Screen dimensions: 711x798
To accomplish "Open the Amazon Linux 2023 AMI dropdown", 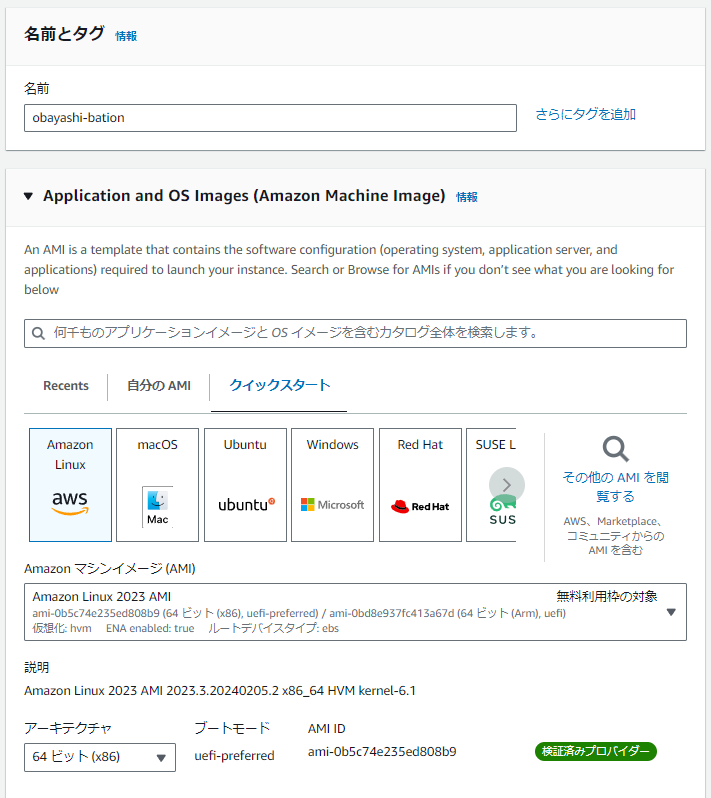I will [355, 612].
